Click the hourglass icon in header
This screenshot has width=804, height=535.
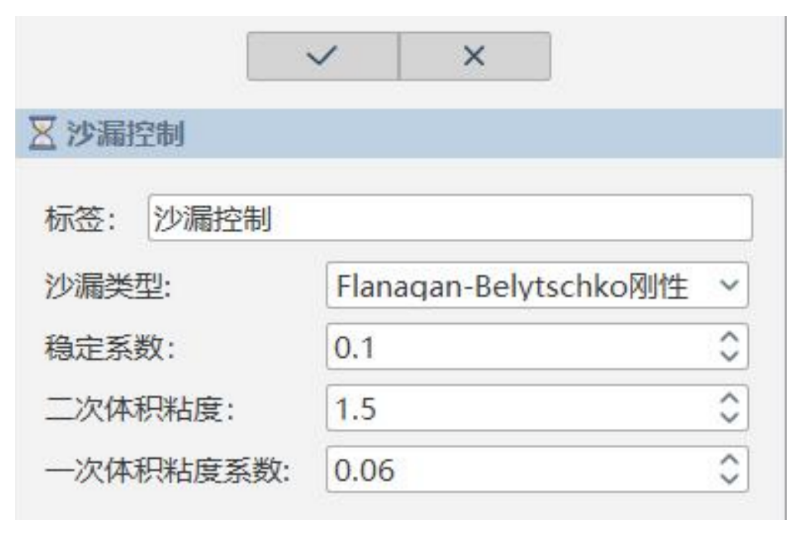click(x=40, y=134)
